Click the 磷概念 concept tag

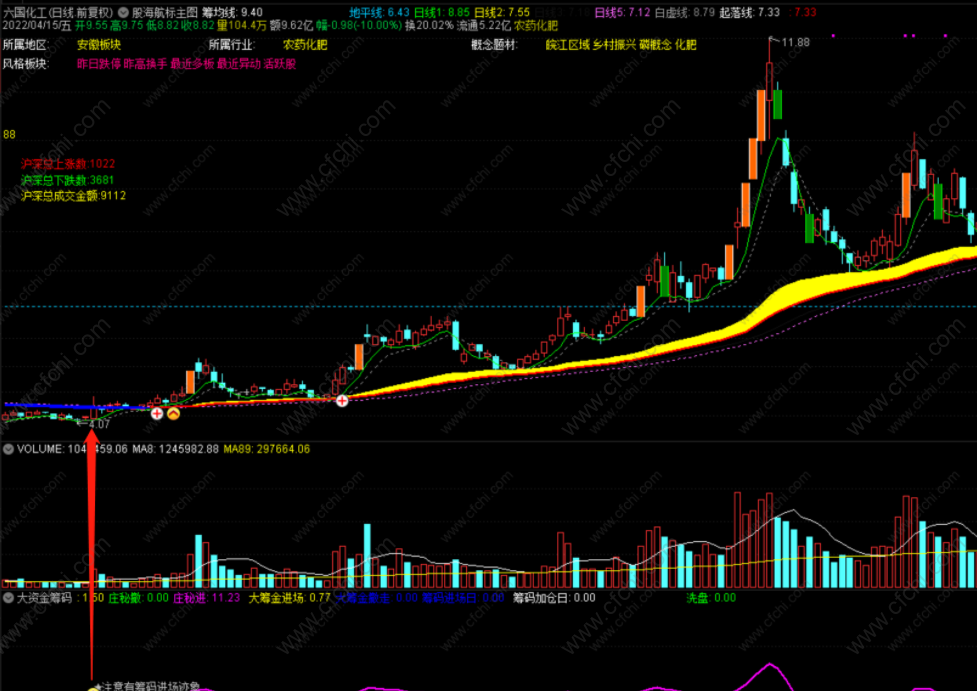point(652,45)
